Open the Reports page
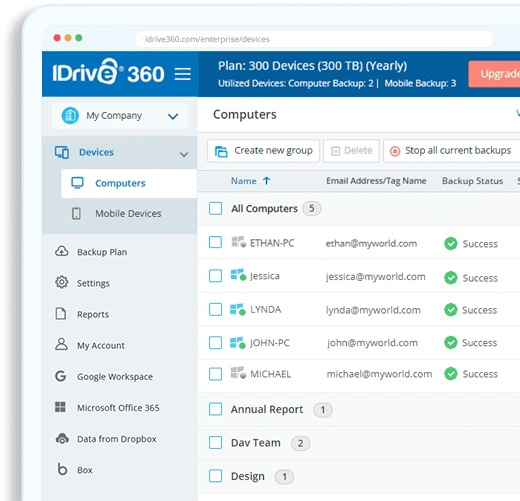 pos(93,314)
